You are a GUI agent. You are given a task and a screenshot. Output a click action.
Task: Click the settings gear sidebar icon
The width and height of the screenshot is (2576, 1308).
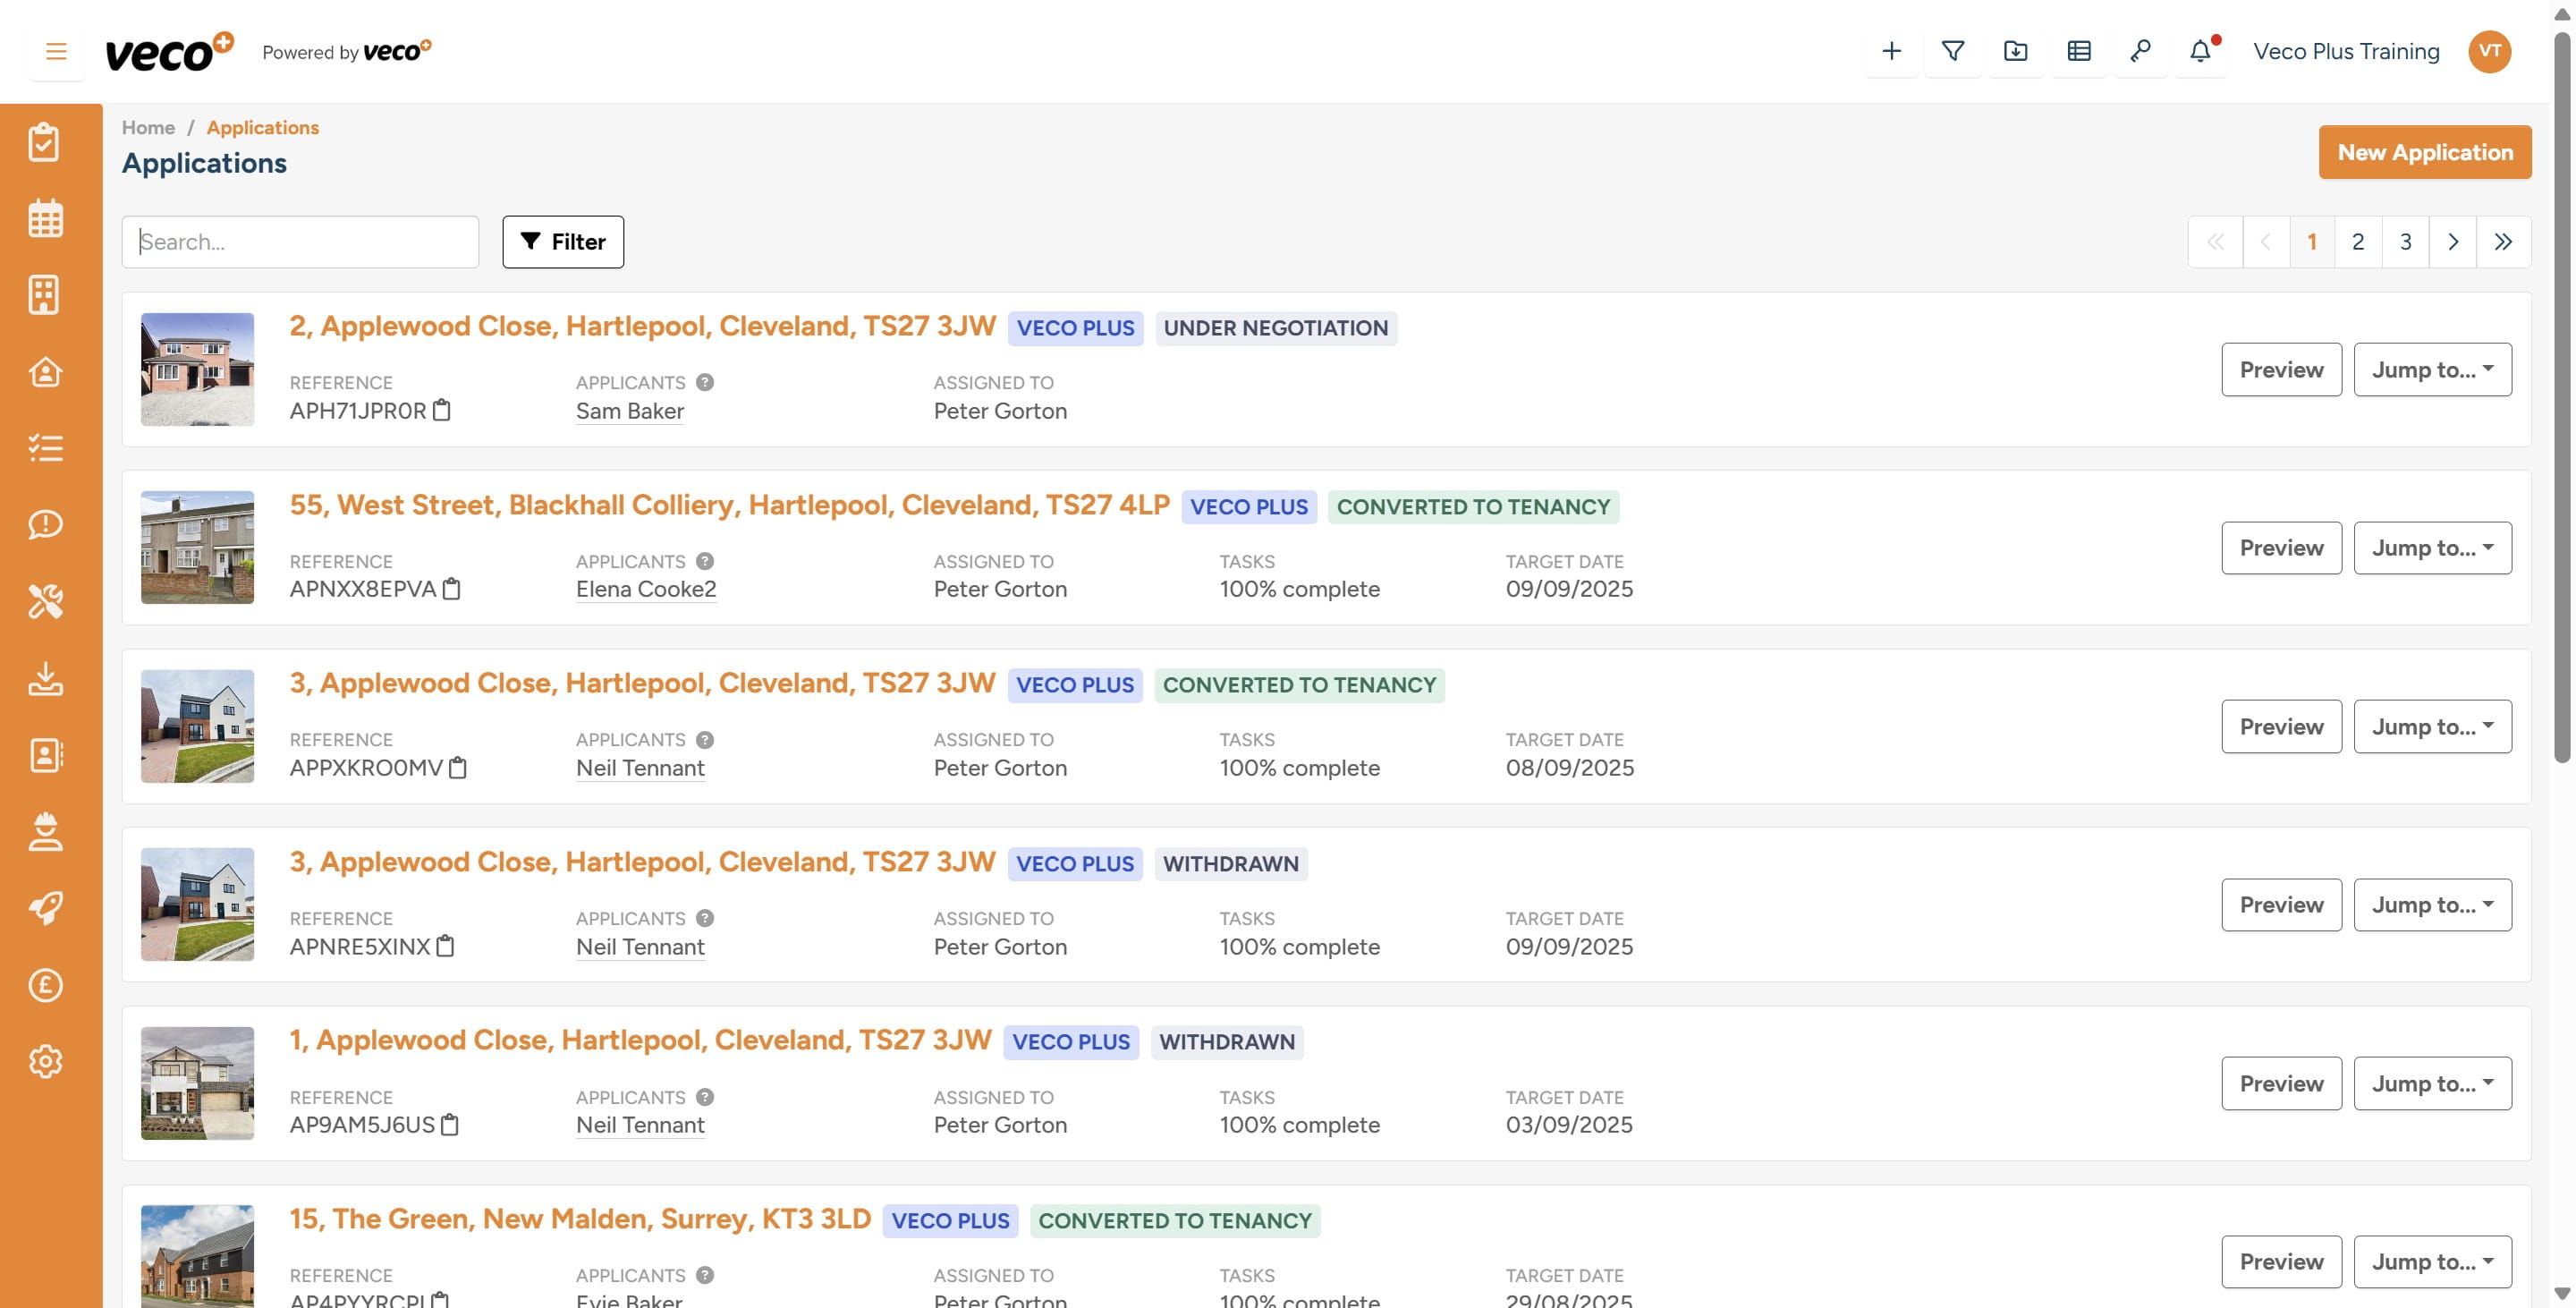coord(45,1061)
